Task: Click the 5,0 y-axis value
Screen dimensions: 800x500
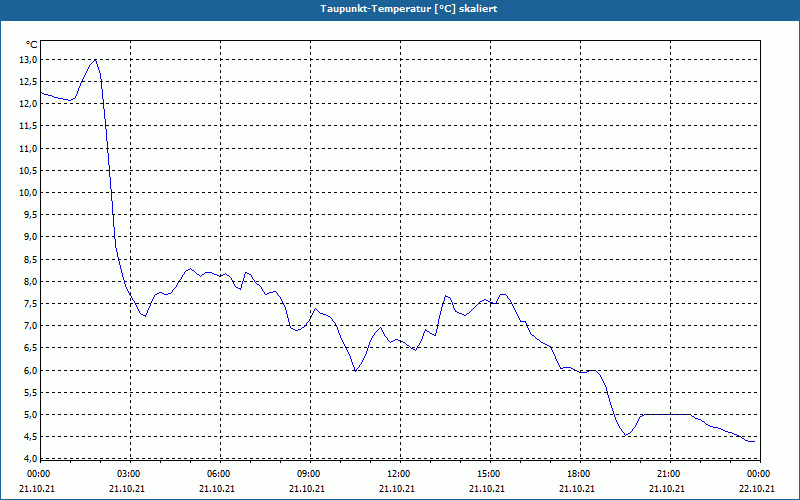Action: coord(31,414)
